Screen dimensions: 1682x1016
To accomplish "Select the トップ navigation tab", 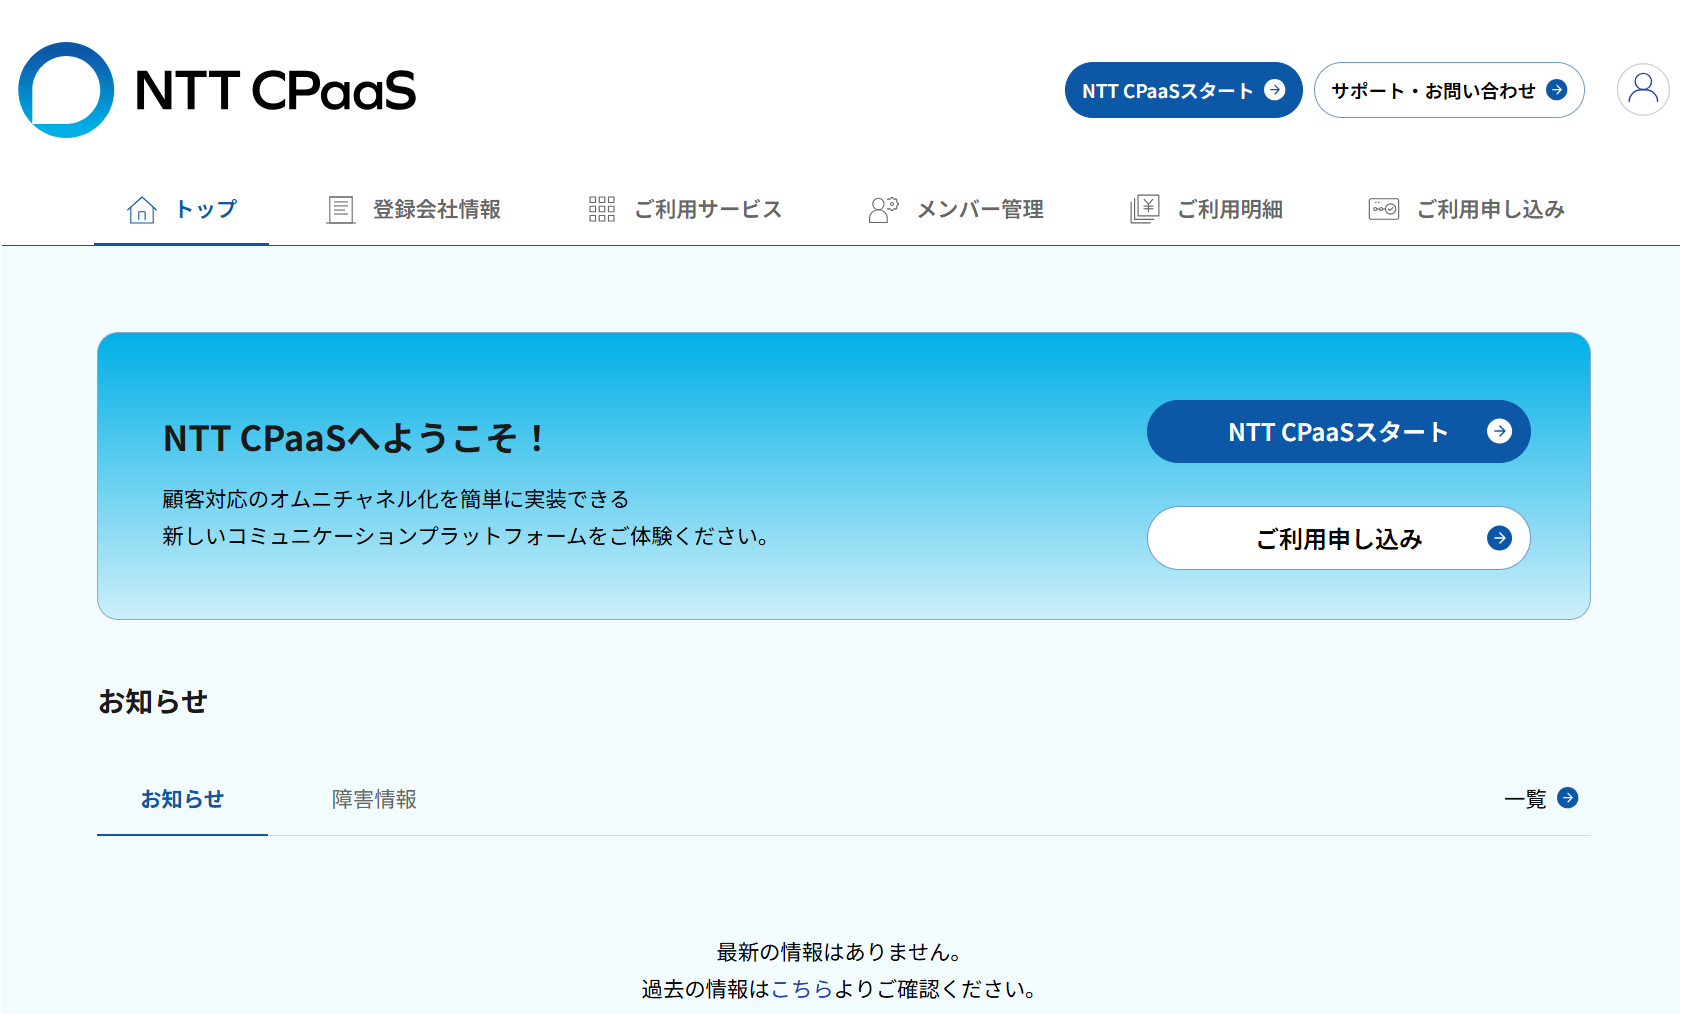I will (x=181, y=209).
